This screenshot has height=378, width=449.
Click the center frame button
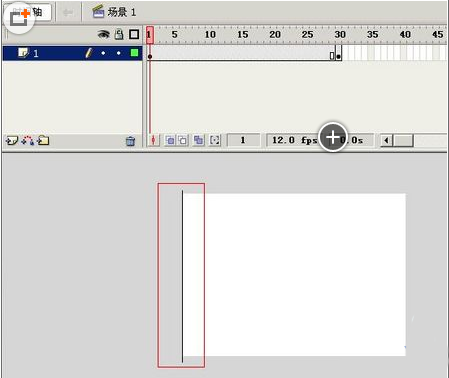pos(154,140)
